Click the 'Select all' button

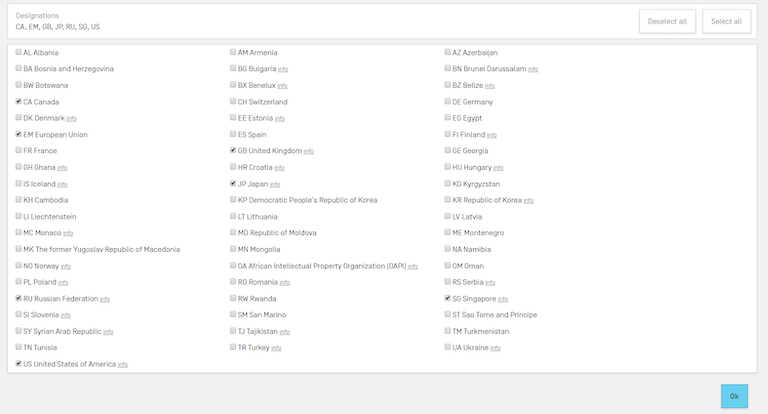pos(726,21)
